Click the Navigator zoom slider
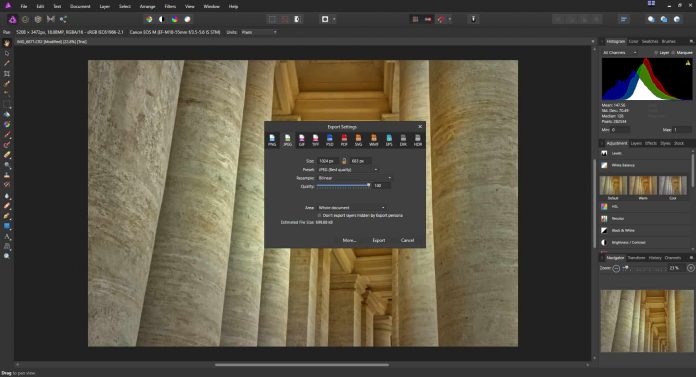Screen dimensions: 696x377 [644, 268]
